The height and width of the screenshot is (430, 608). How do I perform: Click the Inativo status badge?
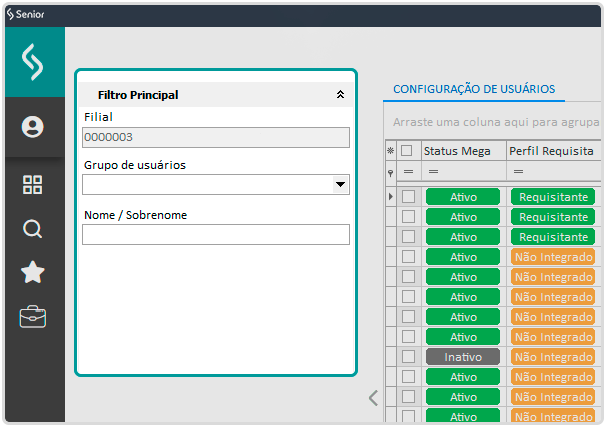coord(463,357)
